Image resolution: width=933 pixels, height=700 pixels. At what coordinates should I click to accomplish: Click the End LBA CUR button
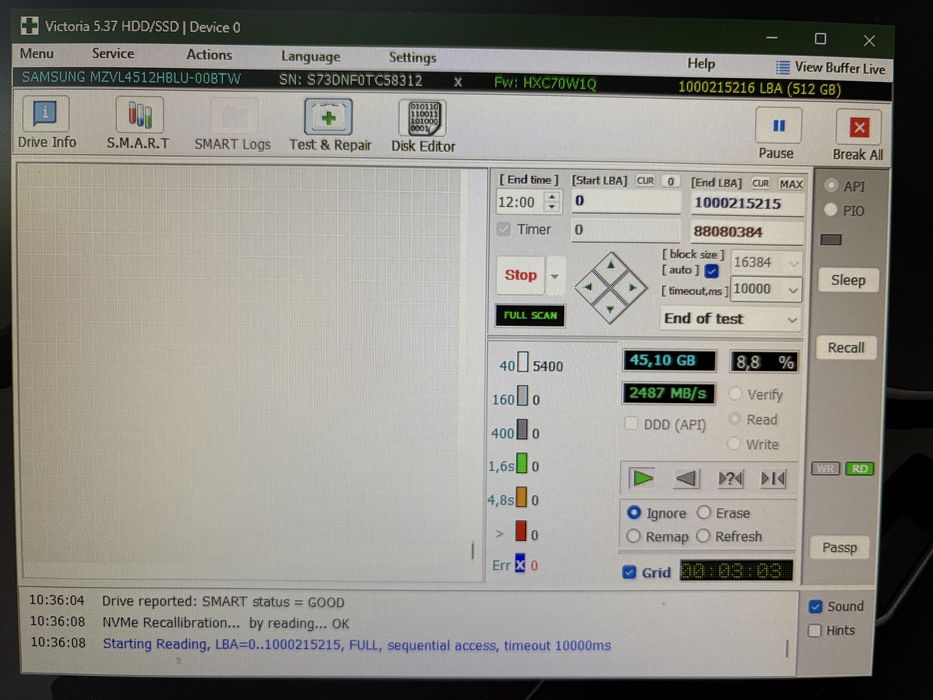pyautogui.click(x=760, y=183)
